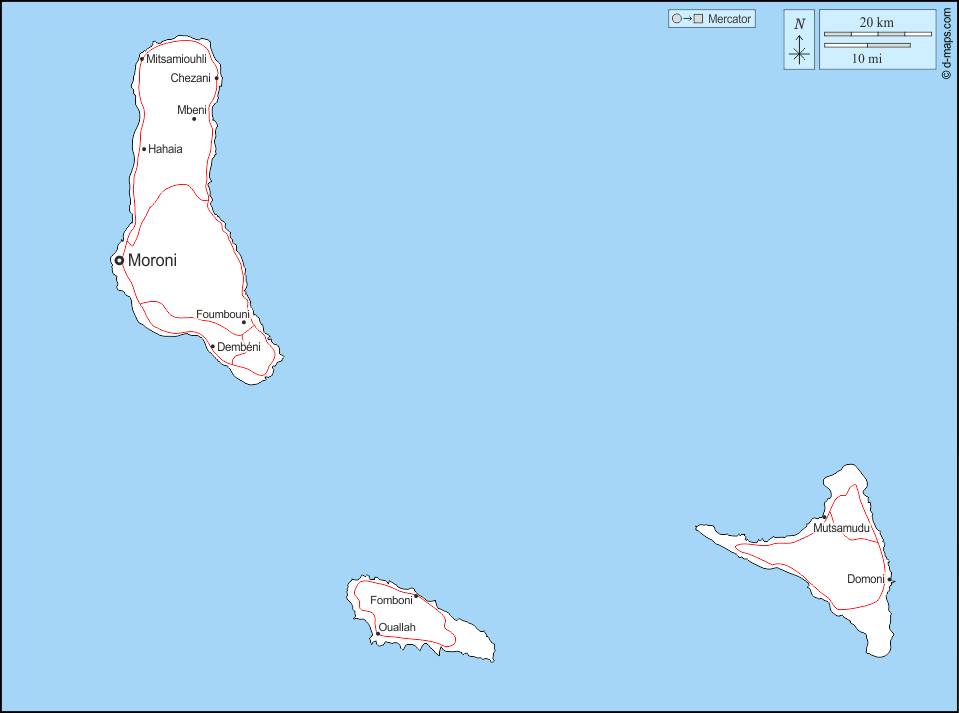This screenshot has height=713, width=959.
Task: Click the Mitsamiouhli town dot
Action: point(142,59)
